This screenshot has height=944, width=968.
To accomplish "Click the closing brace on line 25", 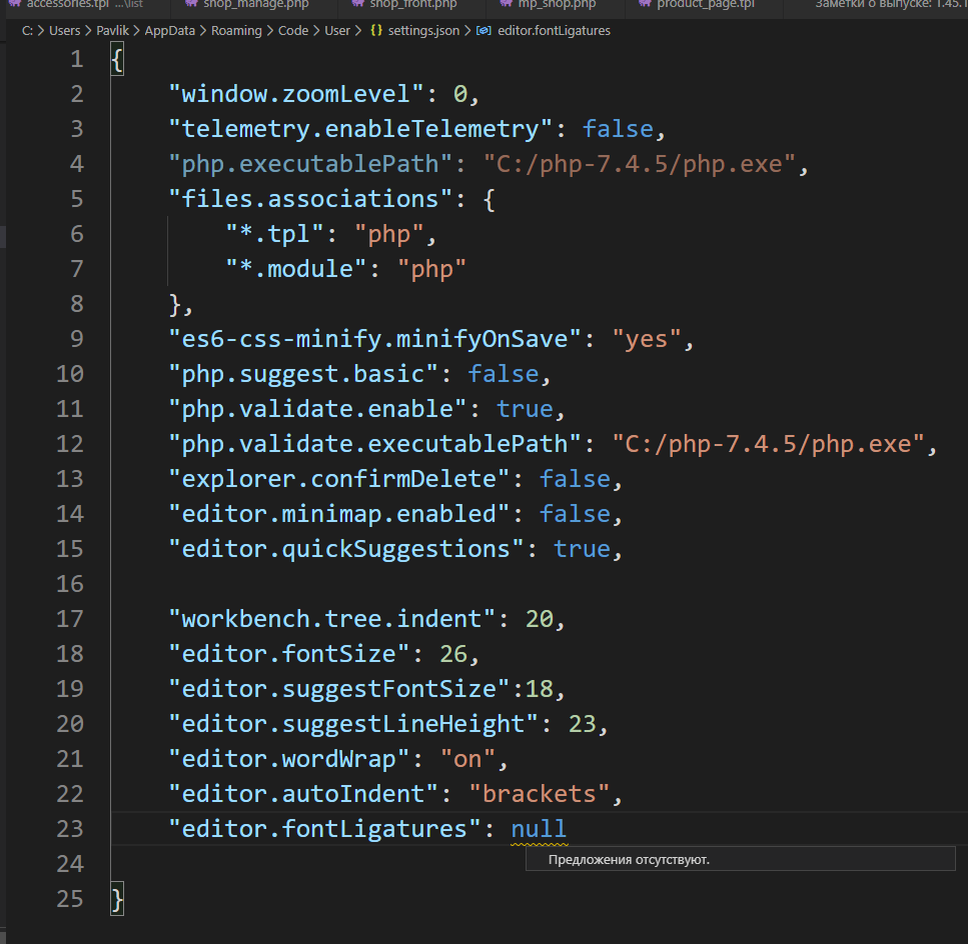I will (117, 899).
